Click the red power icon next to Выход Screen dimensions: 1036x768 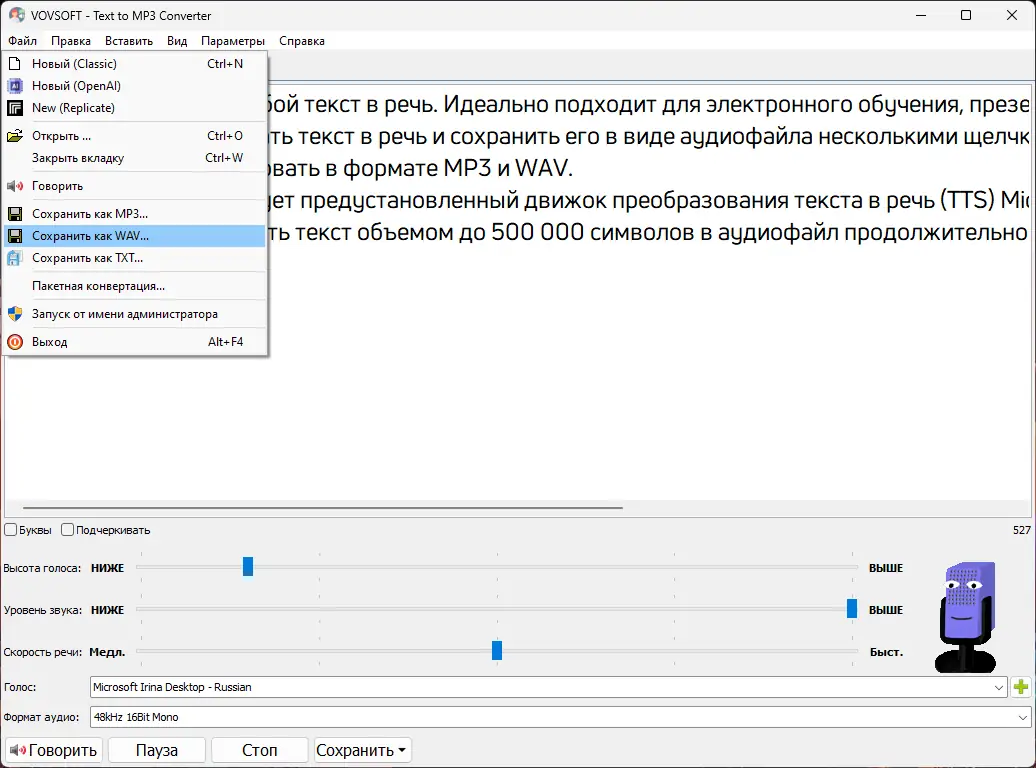(15, 342)
